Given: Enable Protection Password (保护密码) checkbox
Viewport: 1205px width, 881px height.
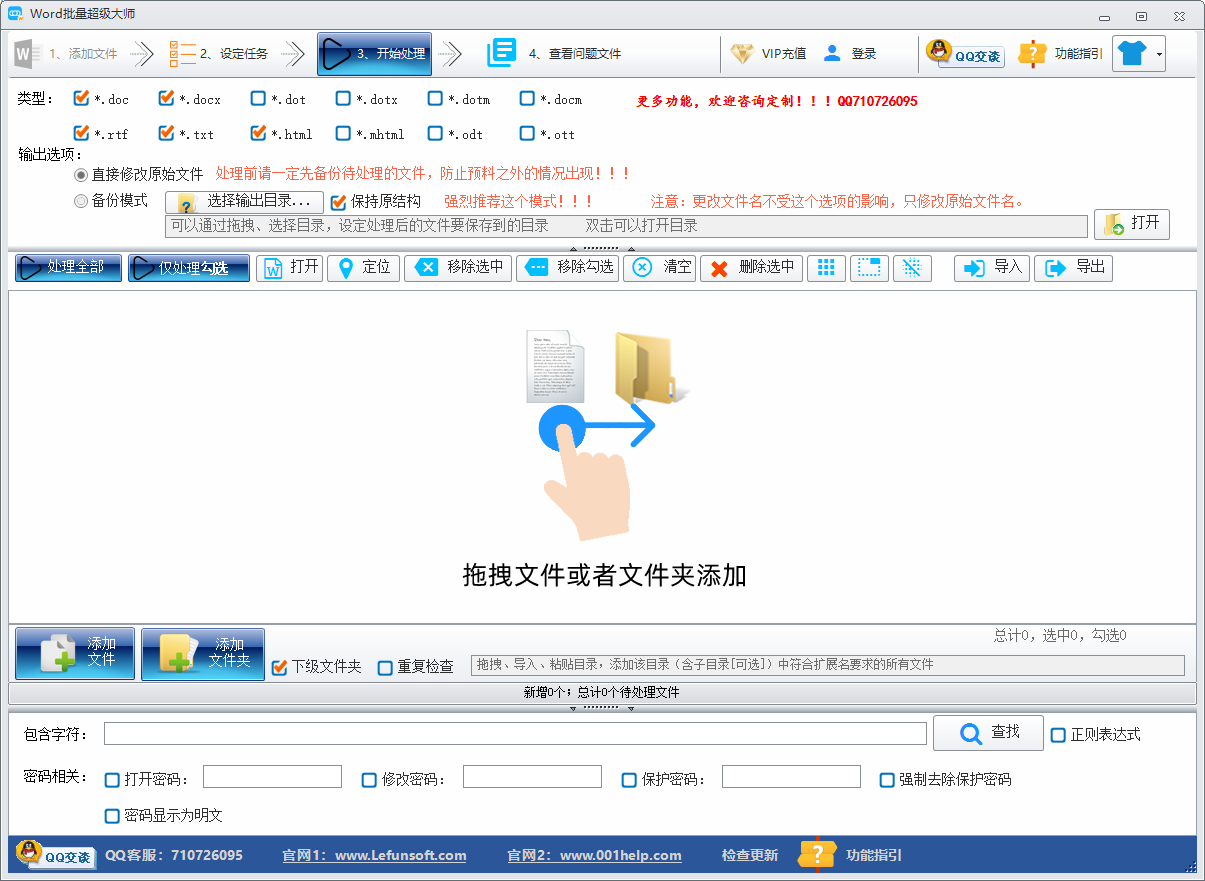Looking at the screenshot, I should pyautogui.click(x=629, y=780).
